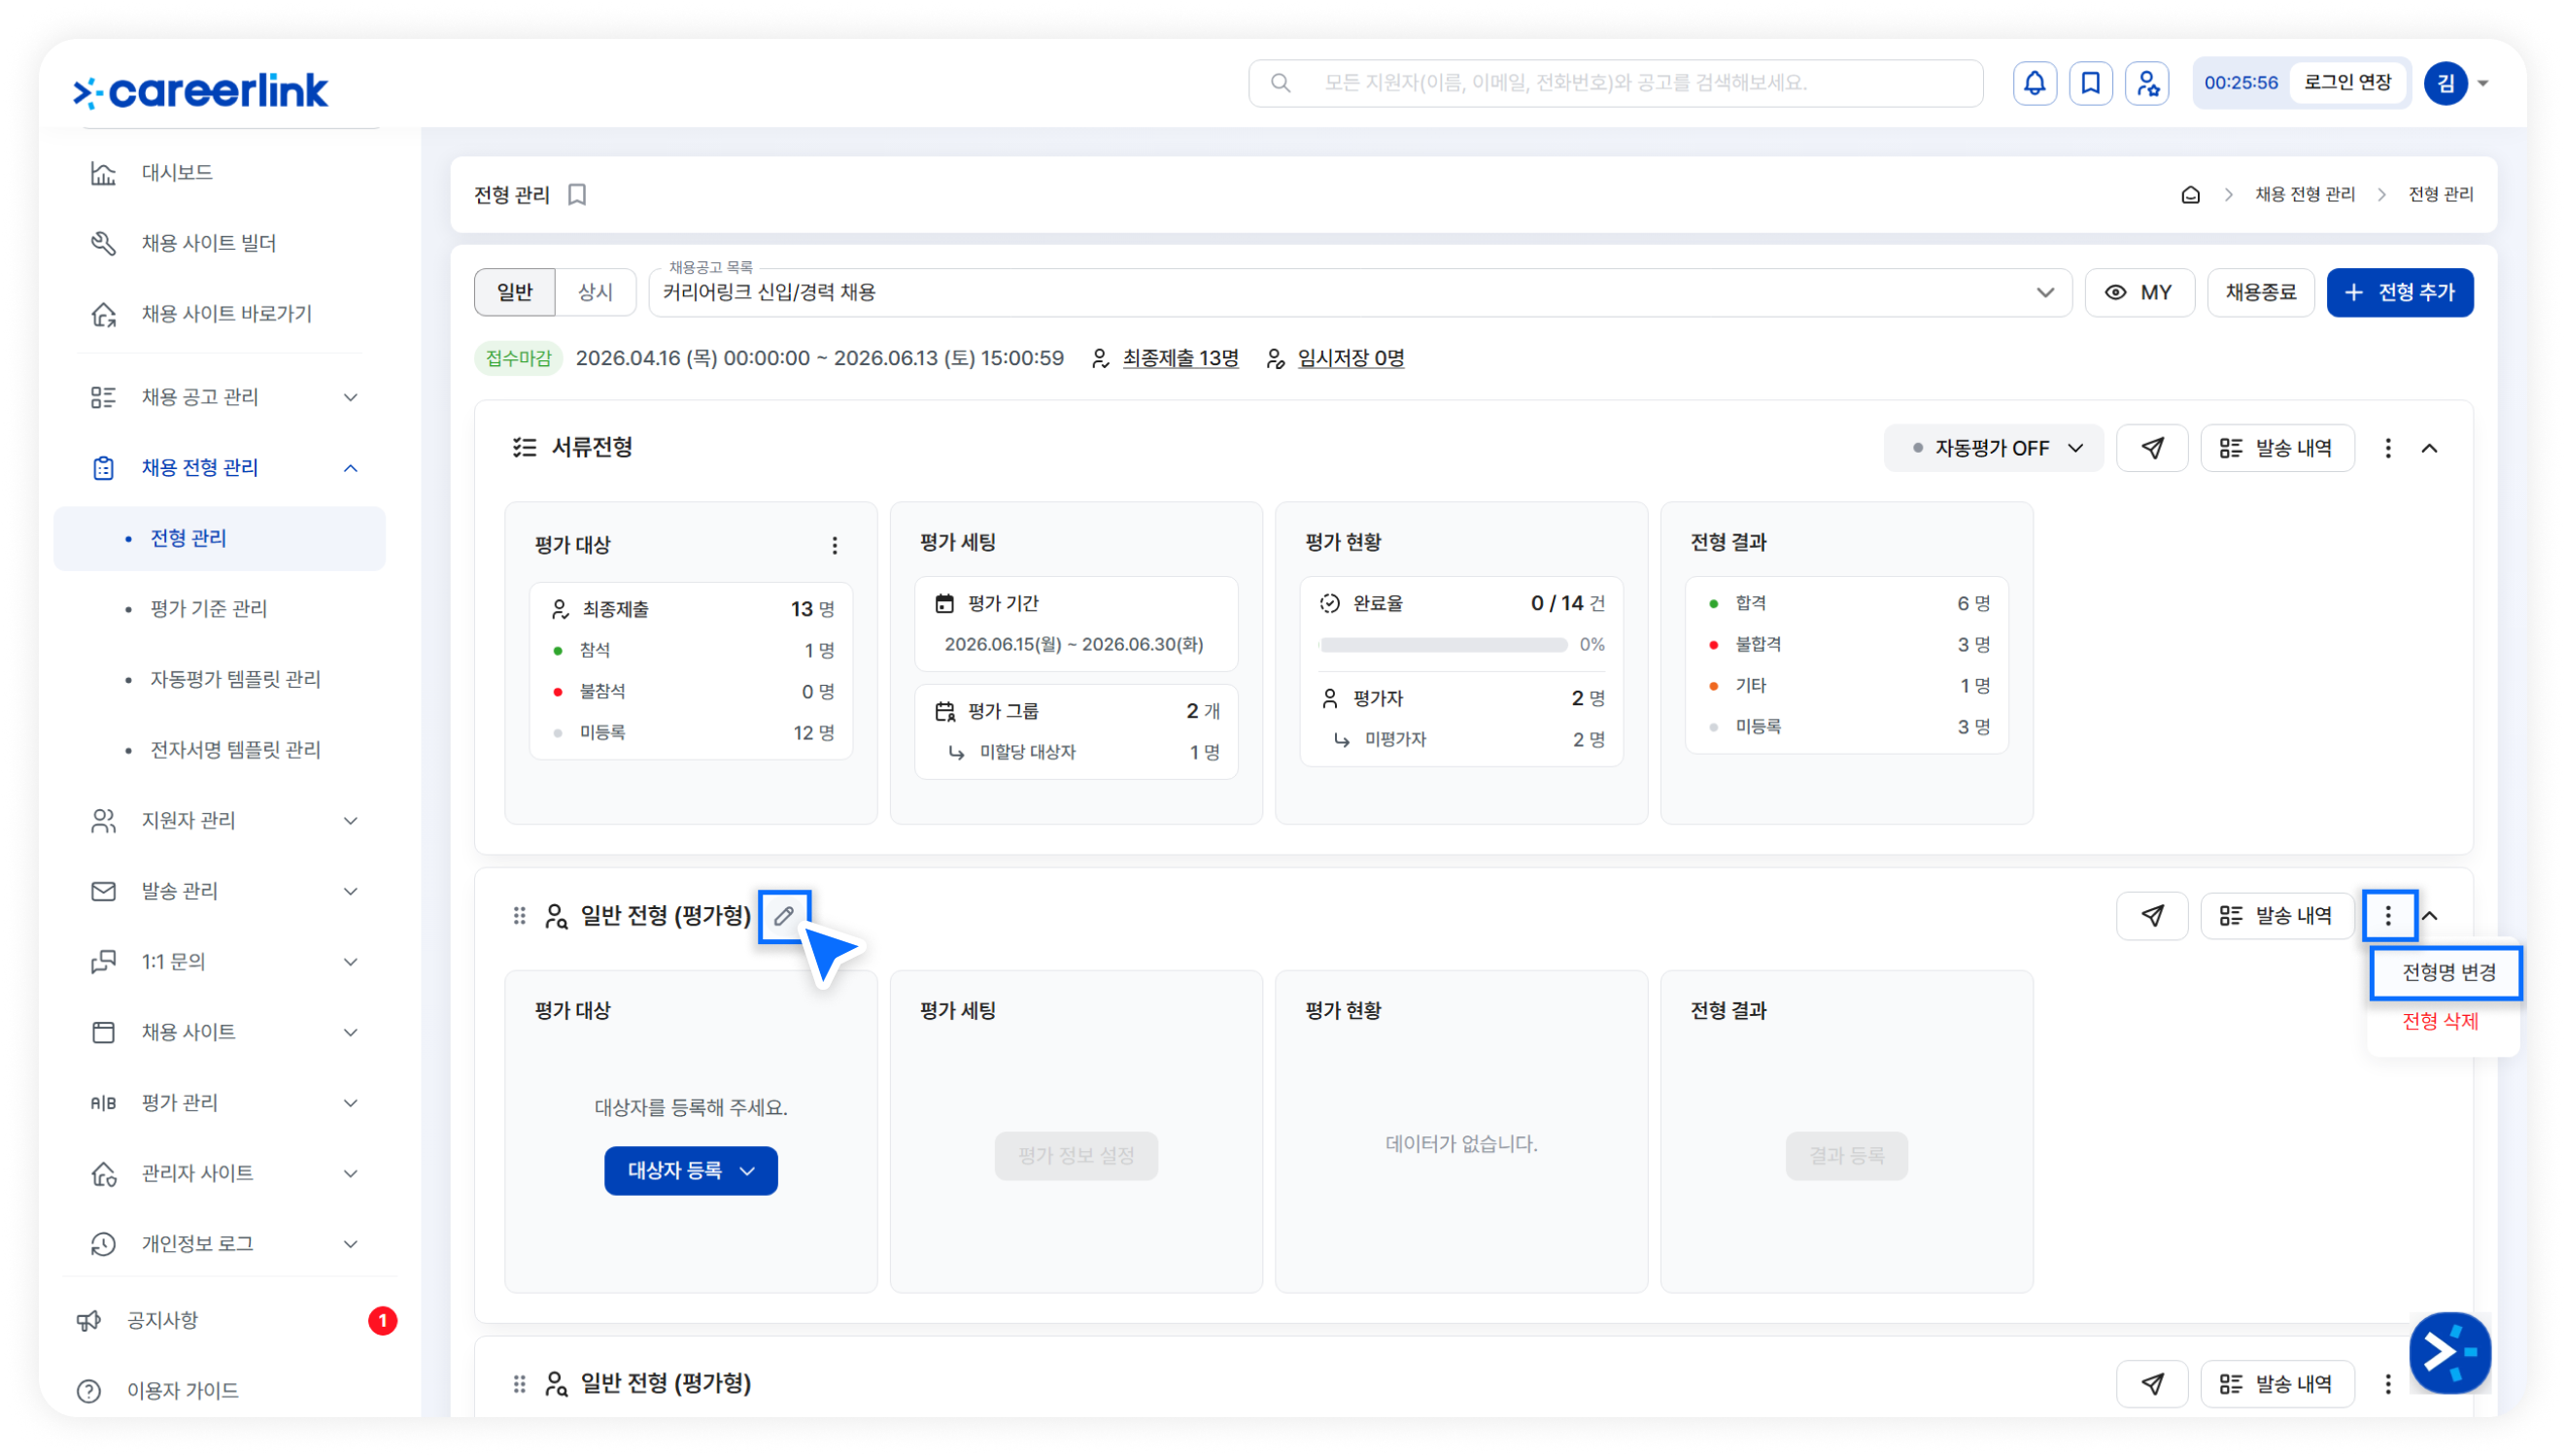Click the 전형 추가 button
Image resolution: width=2566 pixels, height=1456 pixels.
click(2399, 292)
